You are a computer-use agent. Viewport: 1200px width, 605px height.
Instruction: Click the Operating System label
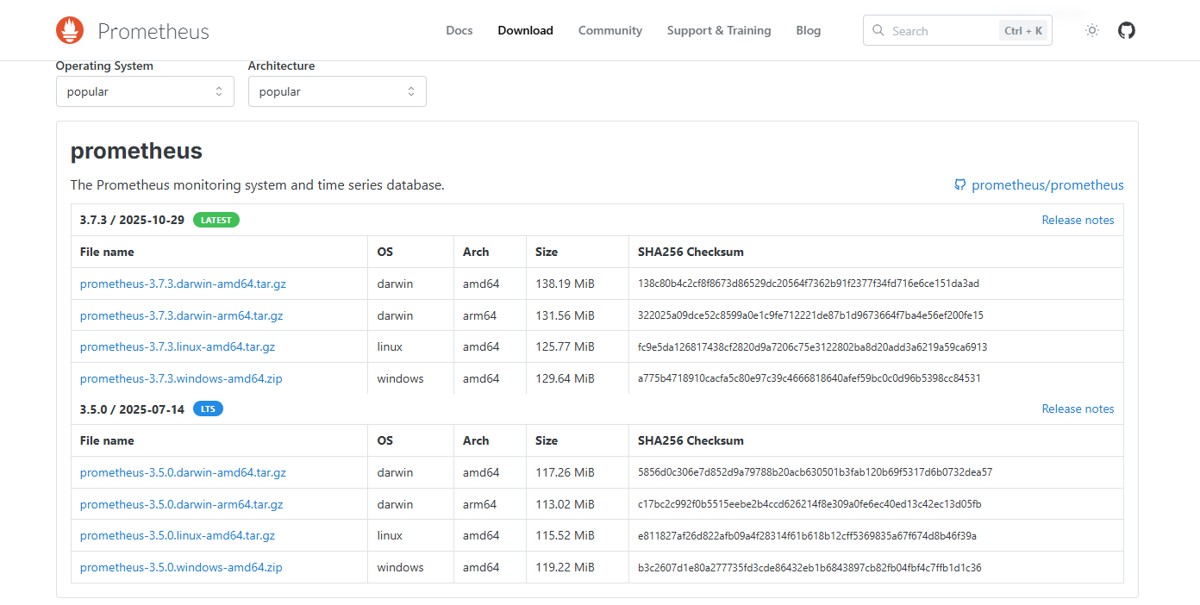[104, 66]
